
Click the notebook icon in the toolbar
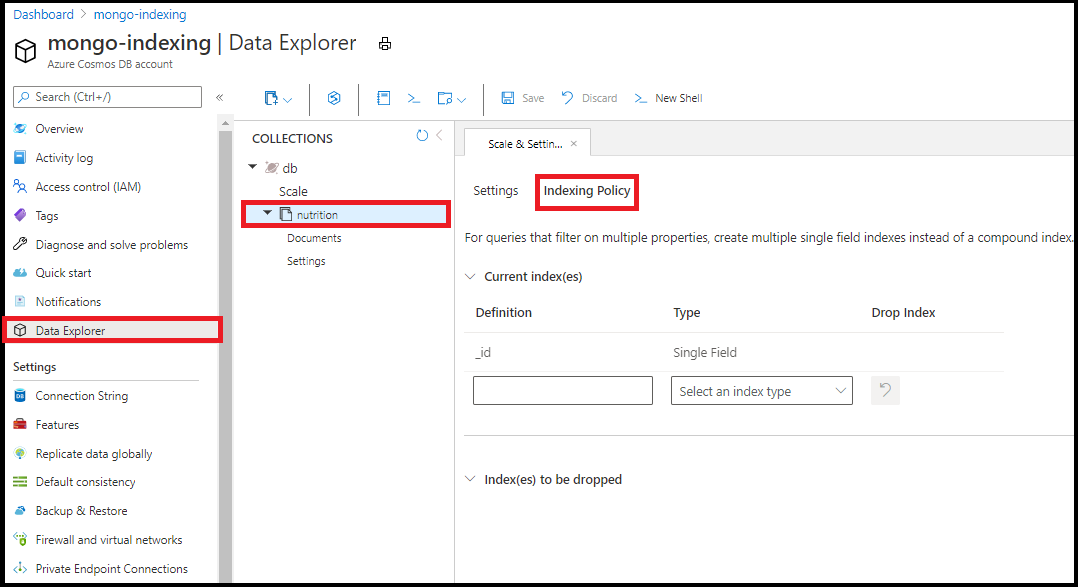tap(383, 98)
